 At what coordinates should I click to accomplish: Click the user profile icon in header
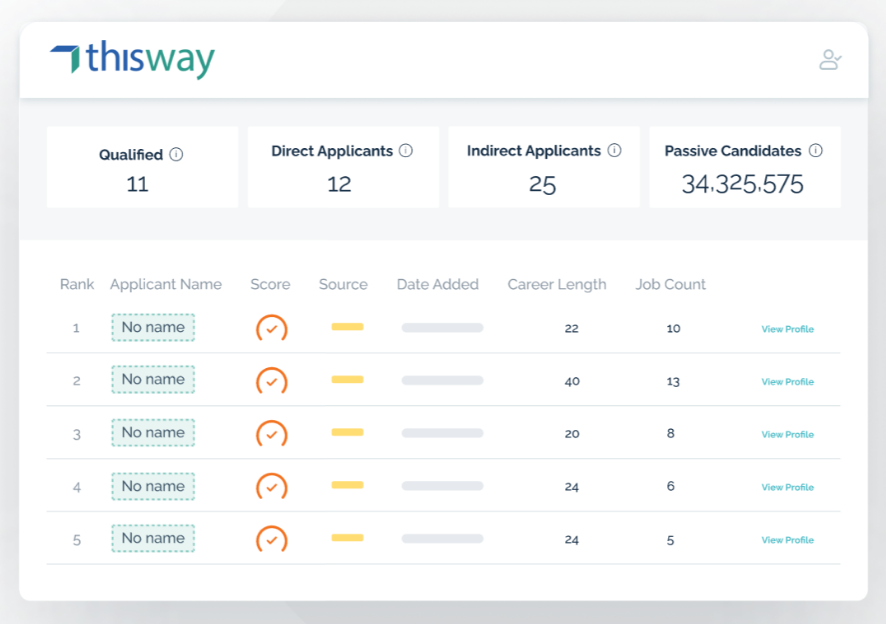(829, 60)
